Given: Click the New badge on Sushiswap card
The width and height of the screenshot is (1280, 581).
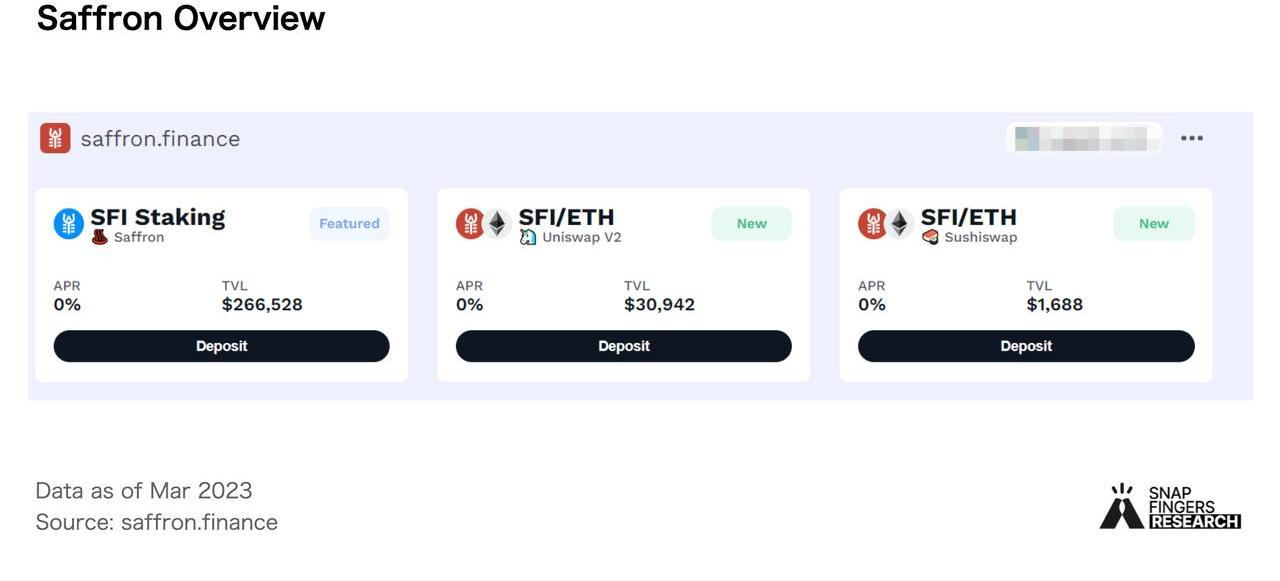Looking at the screenshot, I should (1153, 224).
